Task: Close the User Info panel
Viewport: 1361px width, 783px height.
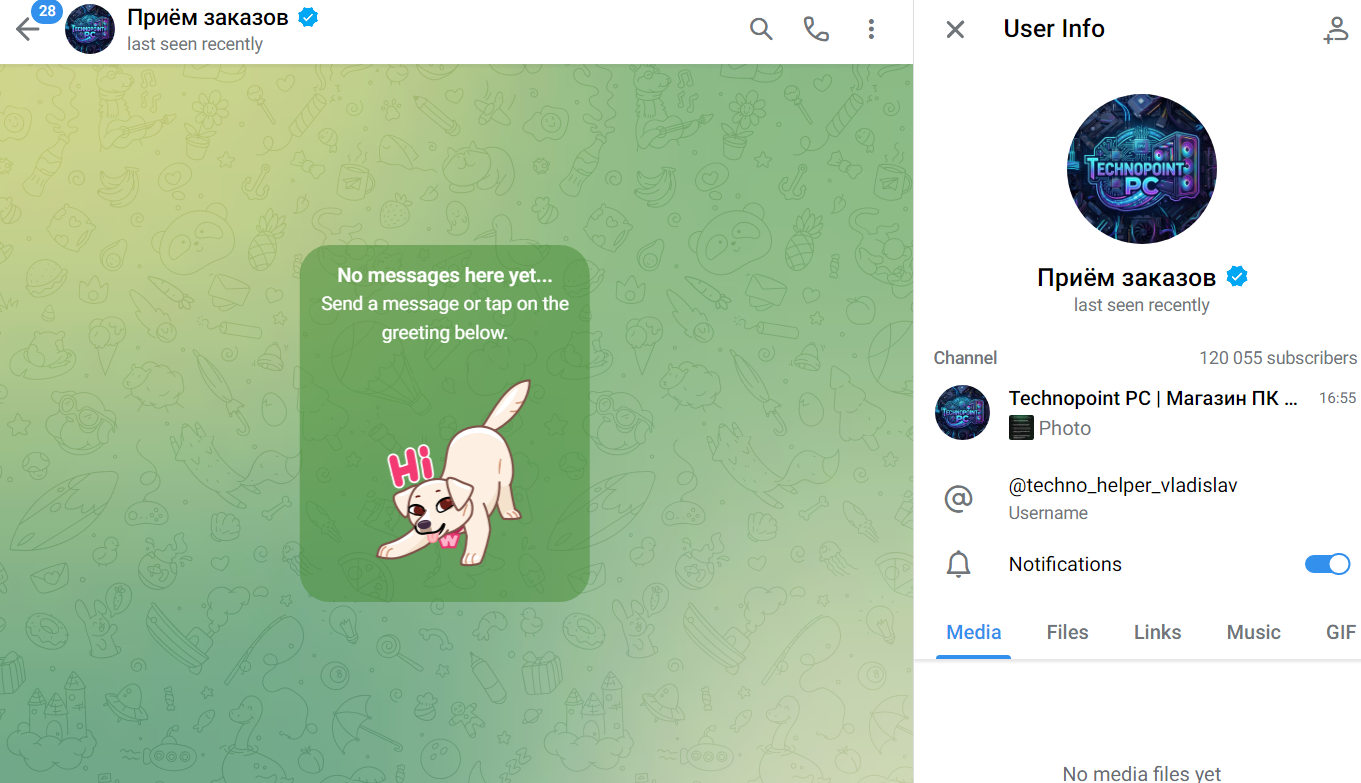Action: click(x=955, y=29)
